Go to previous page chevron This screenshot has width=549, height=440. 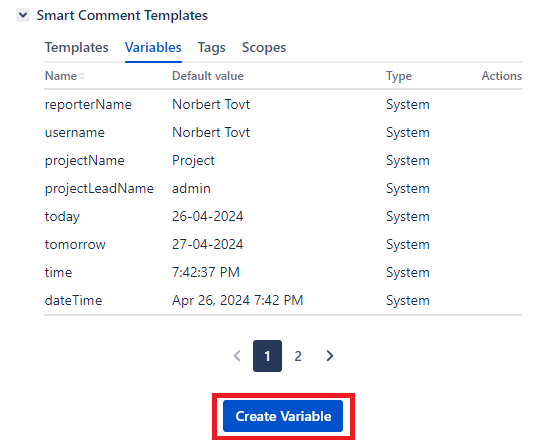coord(237,356)
